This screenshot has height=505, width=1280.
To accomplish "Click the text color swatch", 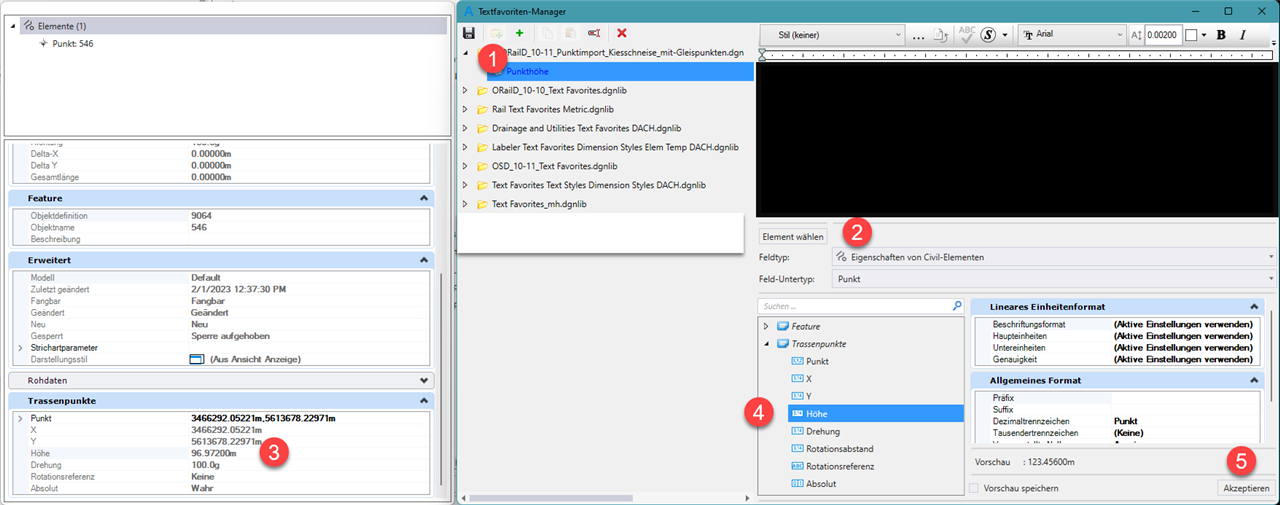I will tap(1191, 35).
